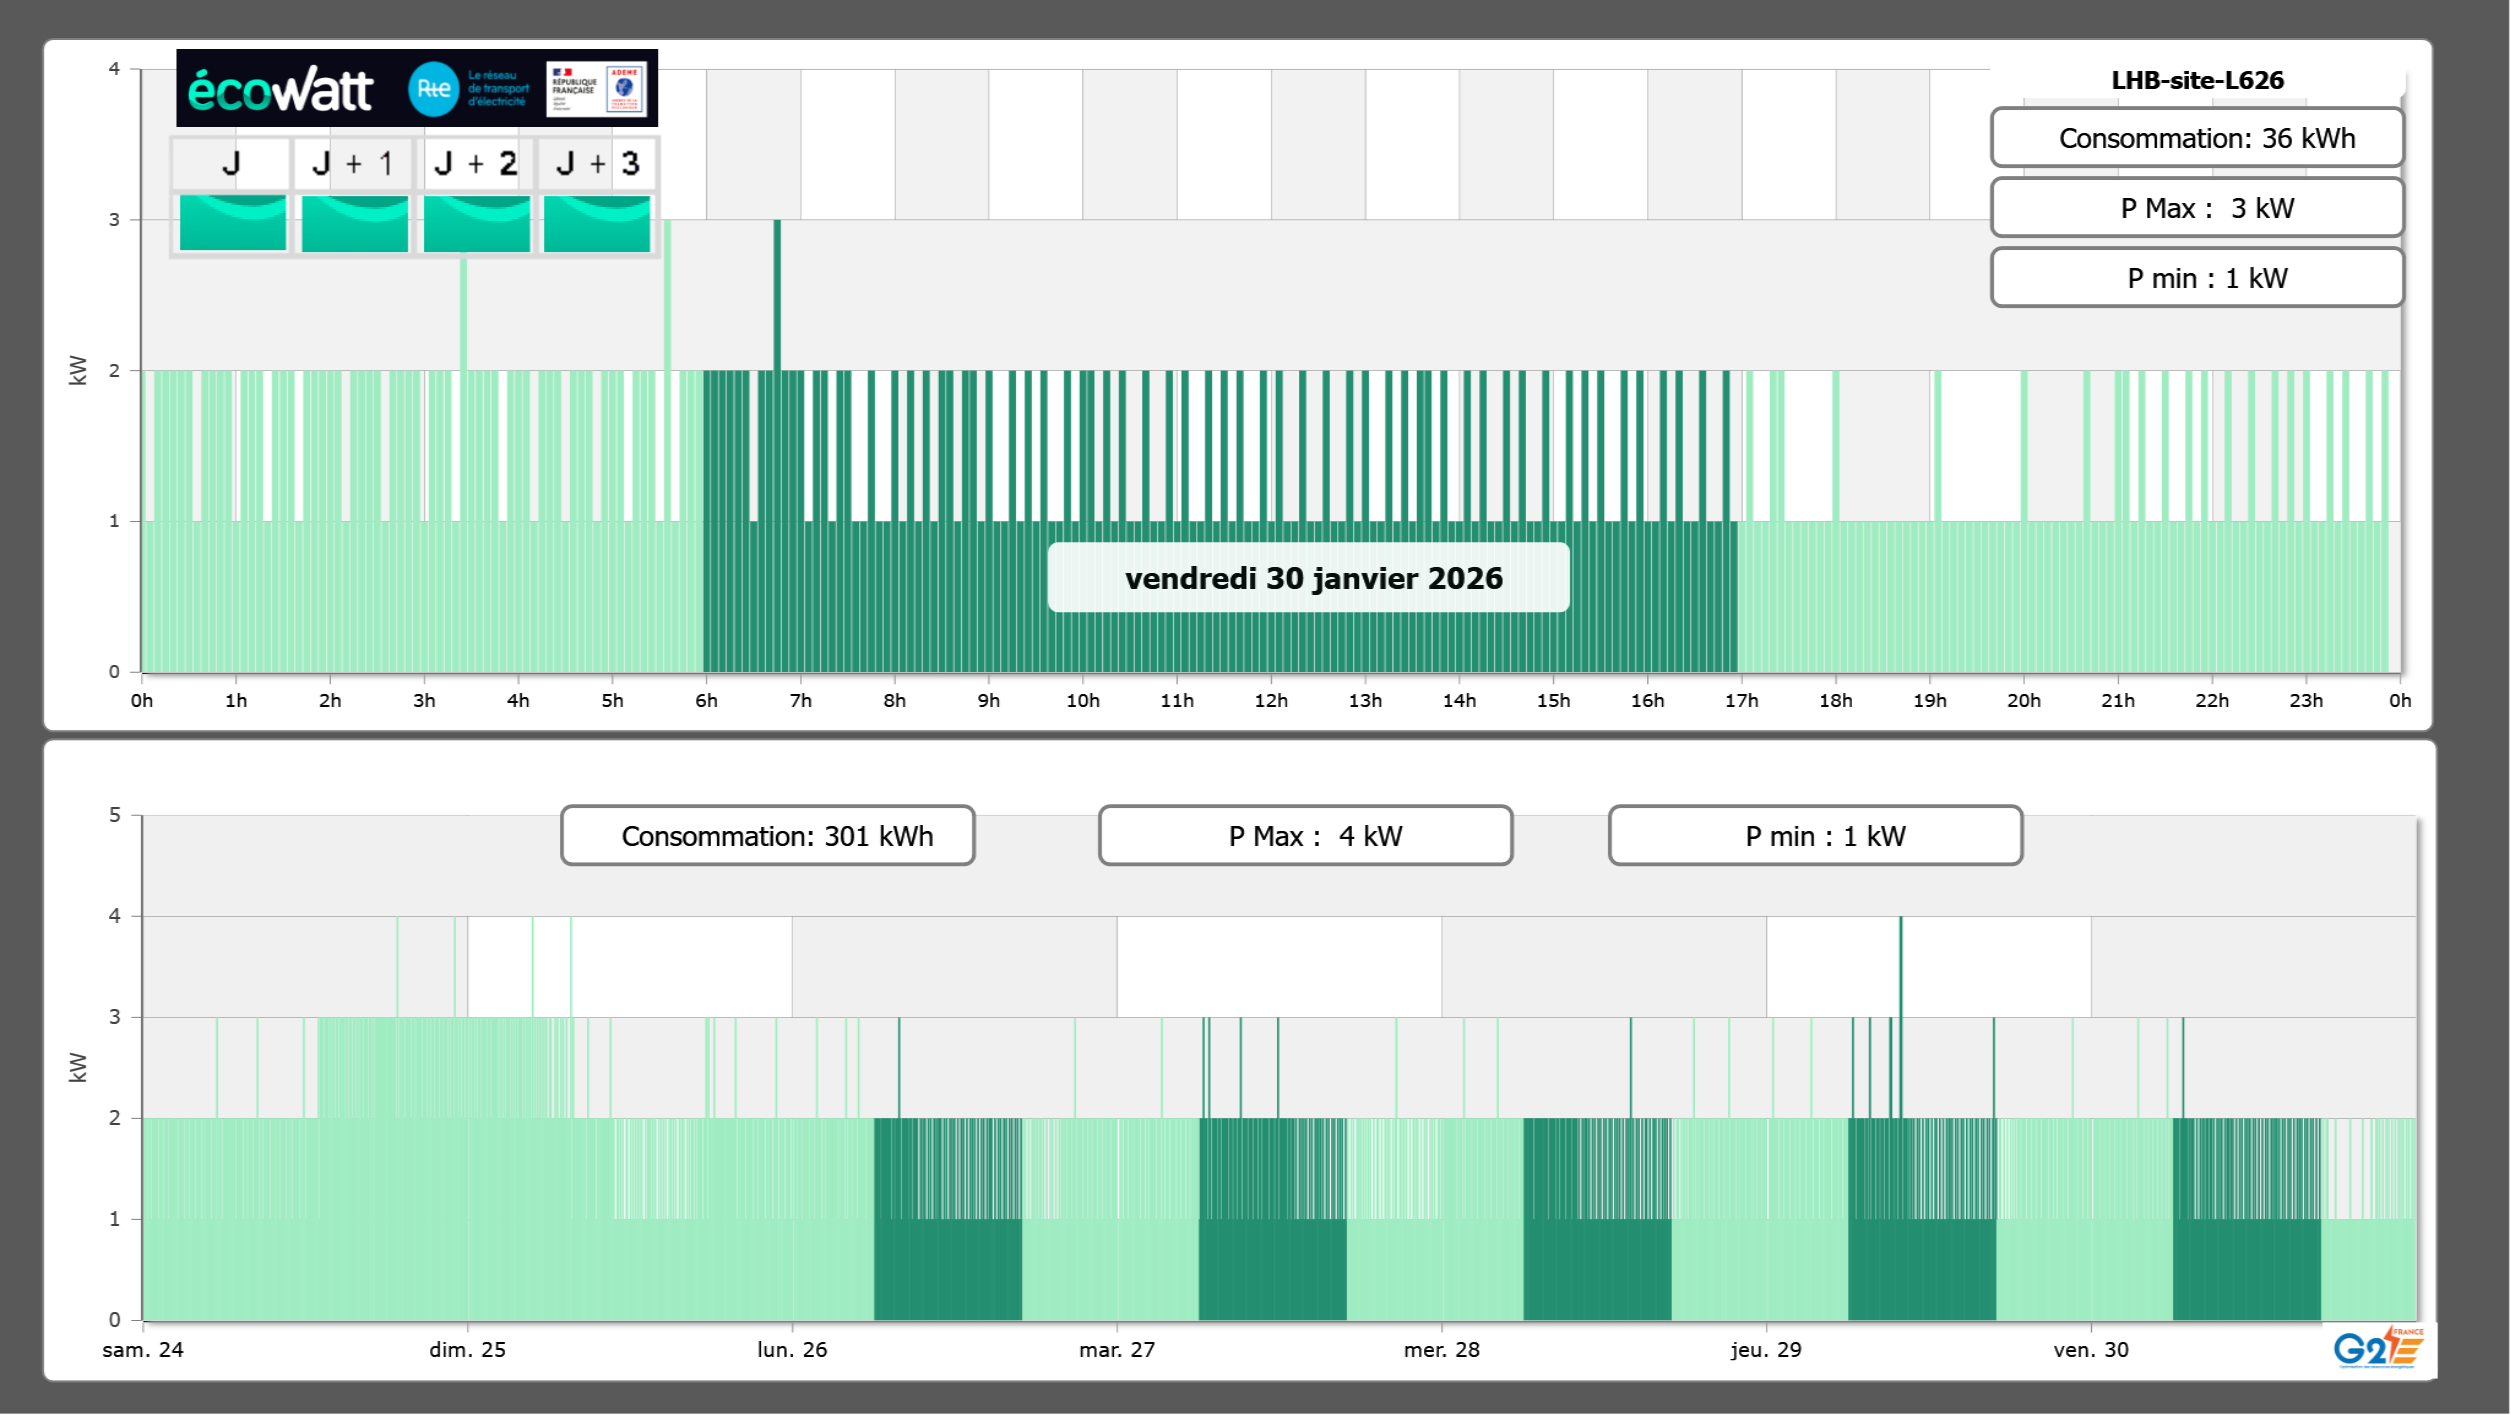Select the J day tab
This screenshot has width=2511, height=1415.
pos(231,164)
